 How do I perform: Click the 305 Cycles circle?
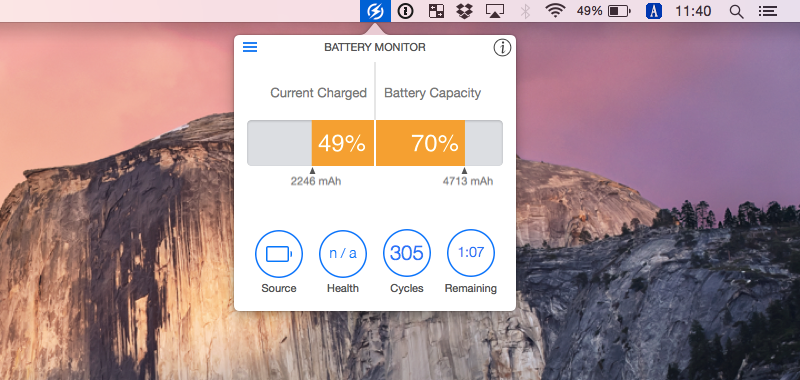[x=407, y=254]
